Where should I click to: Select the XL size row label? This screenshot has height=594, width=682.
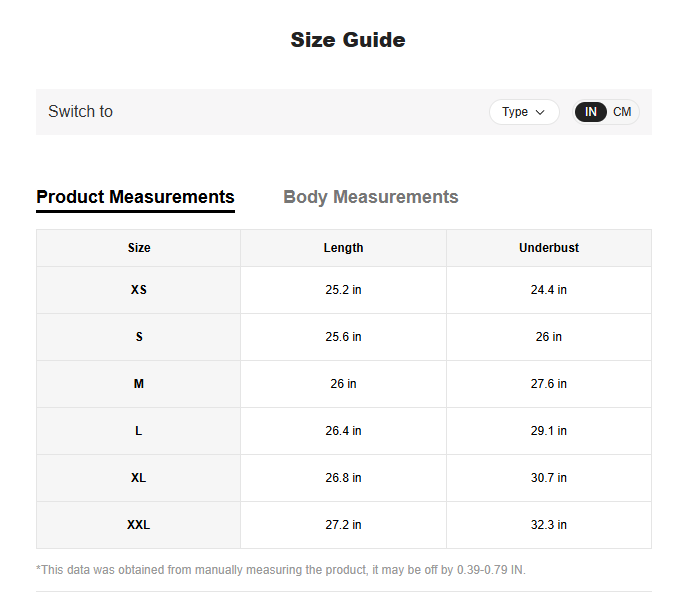139,478
